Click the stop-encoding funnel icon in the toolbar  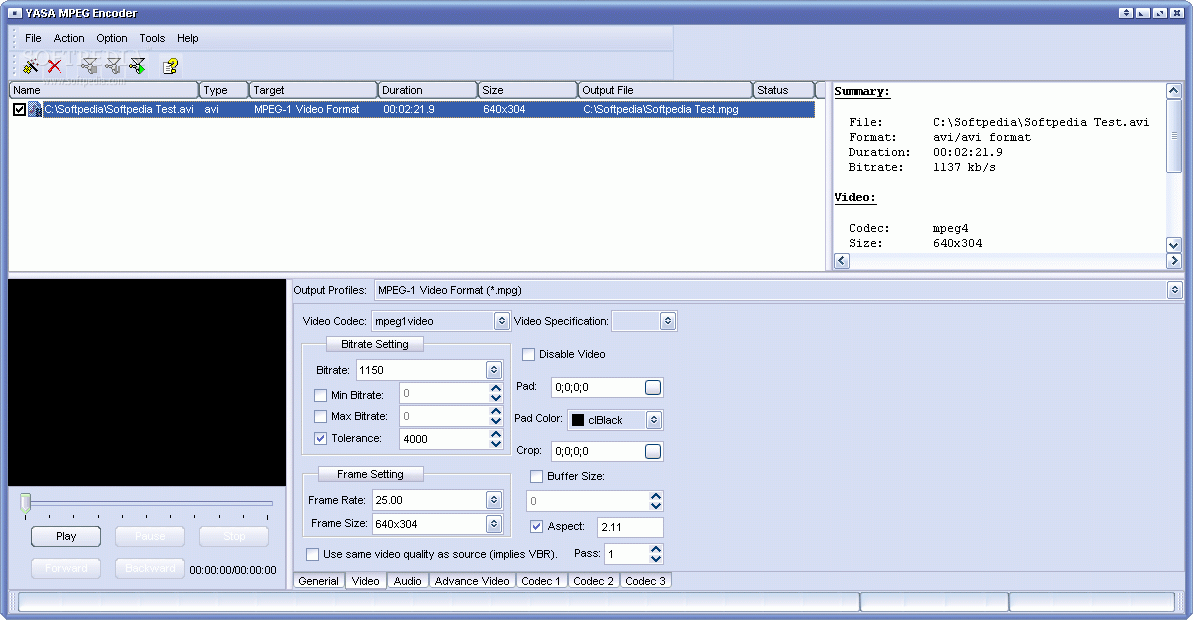click(x=89, y=66)
